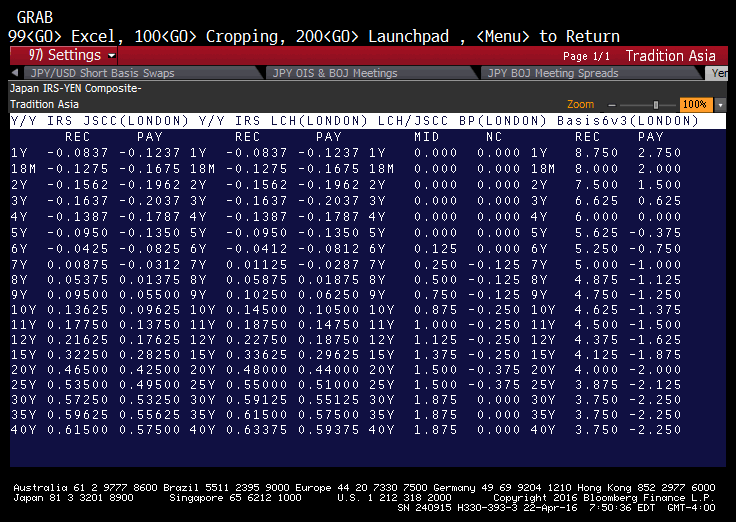Click Japan IRS-YEN Composite- title
This screenshot has height=522, width=736.
tap(76, 88)
